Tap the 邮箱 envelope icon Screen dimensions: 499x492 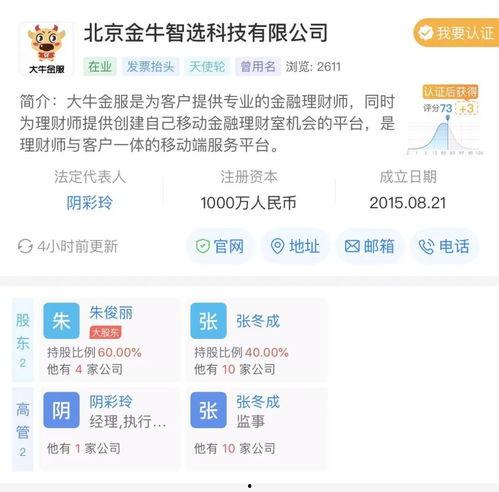coord(352,247)
